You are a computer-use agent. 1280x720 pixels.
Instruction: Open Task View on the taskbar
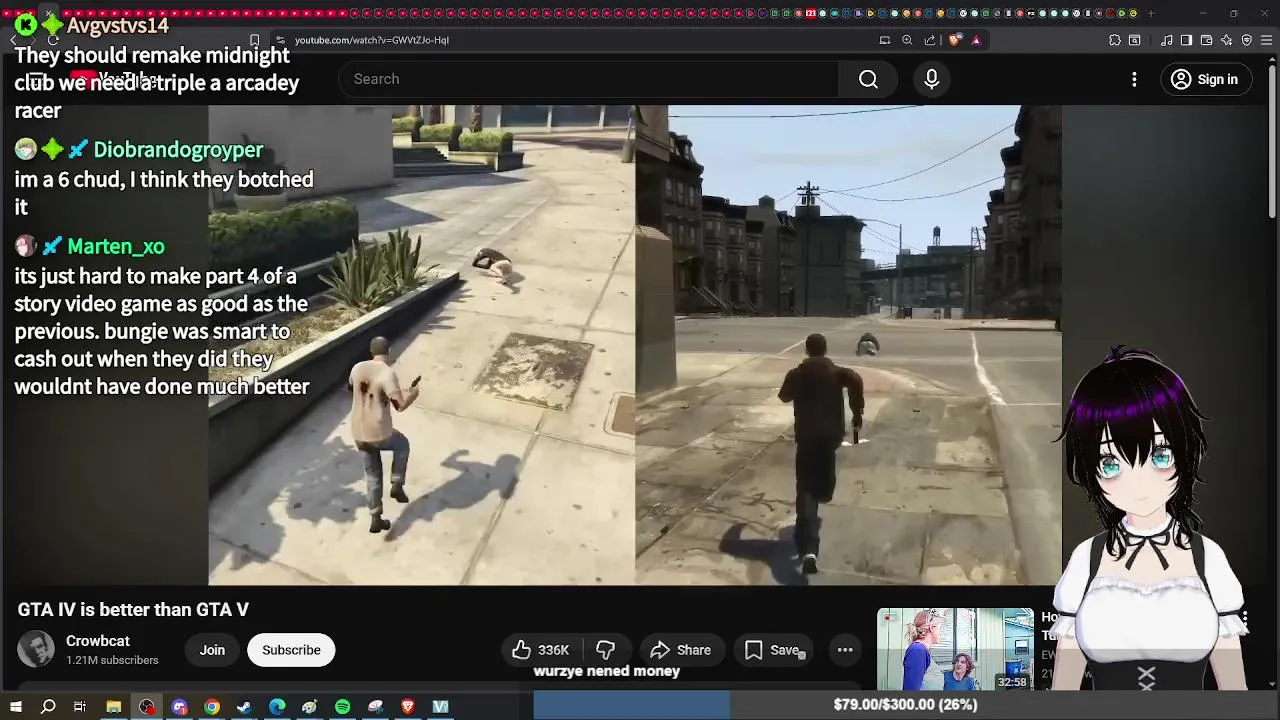click(x=80, y=707)
